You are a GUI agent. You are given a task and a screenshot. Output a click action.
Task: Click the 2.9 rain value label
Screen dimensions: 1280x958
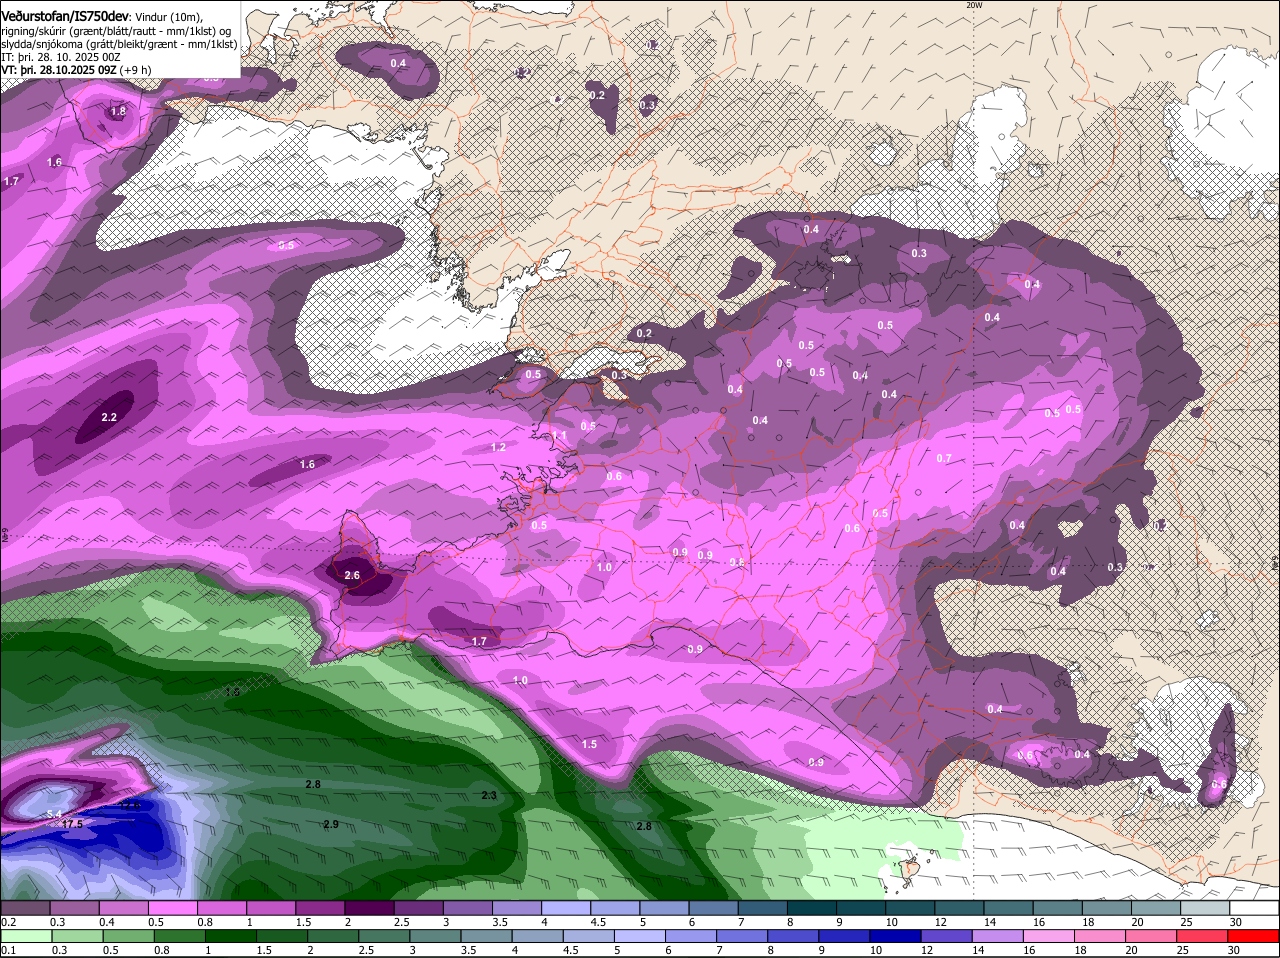pos(331,823)
